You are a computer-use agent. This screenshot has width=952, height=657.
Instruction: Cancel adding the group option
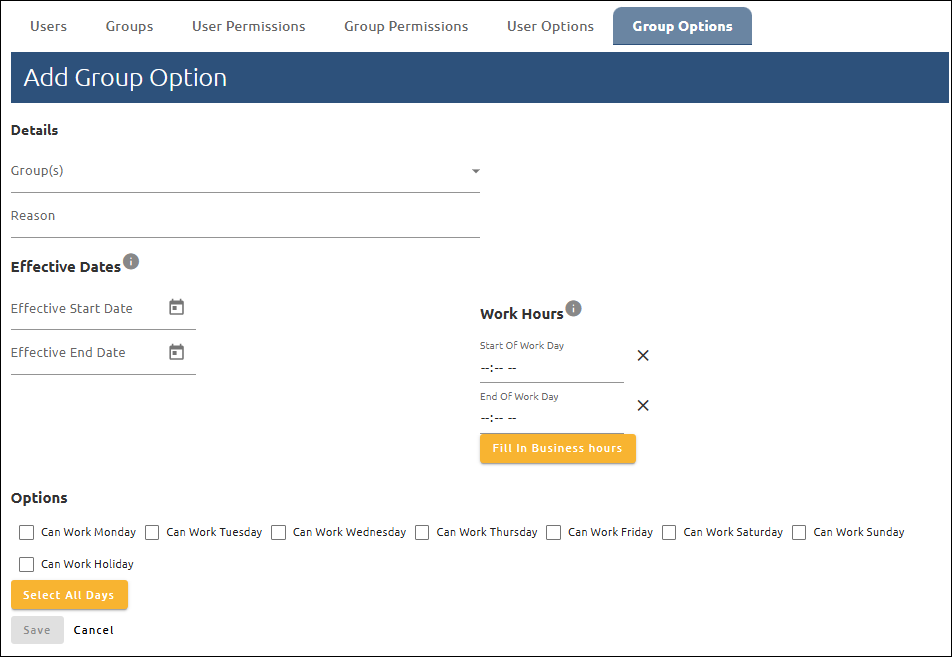click(94, 630)
